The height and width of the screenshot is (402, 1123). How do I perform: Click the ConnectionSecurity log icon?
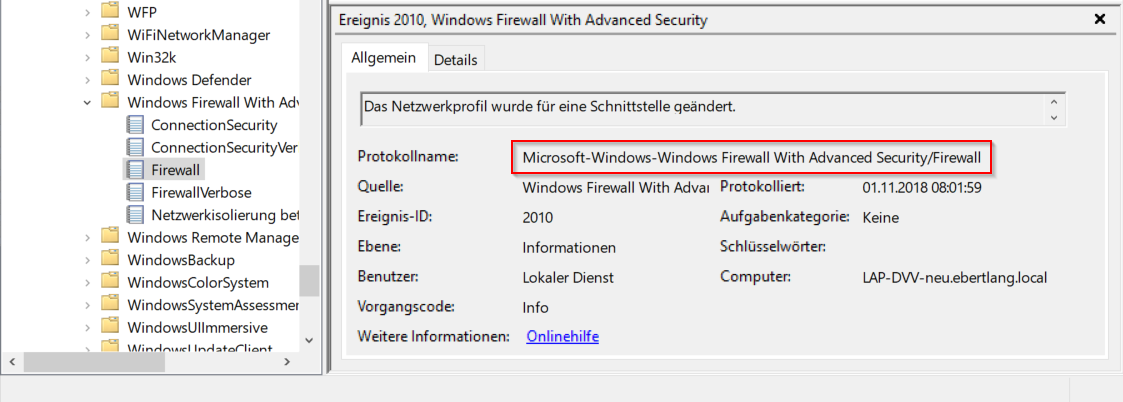point(136,125)
